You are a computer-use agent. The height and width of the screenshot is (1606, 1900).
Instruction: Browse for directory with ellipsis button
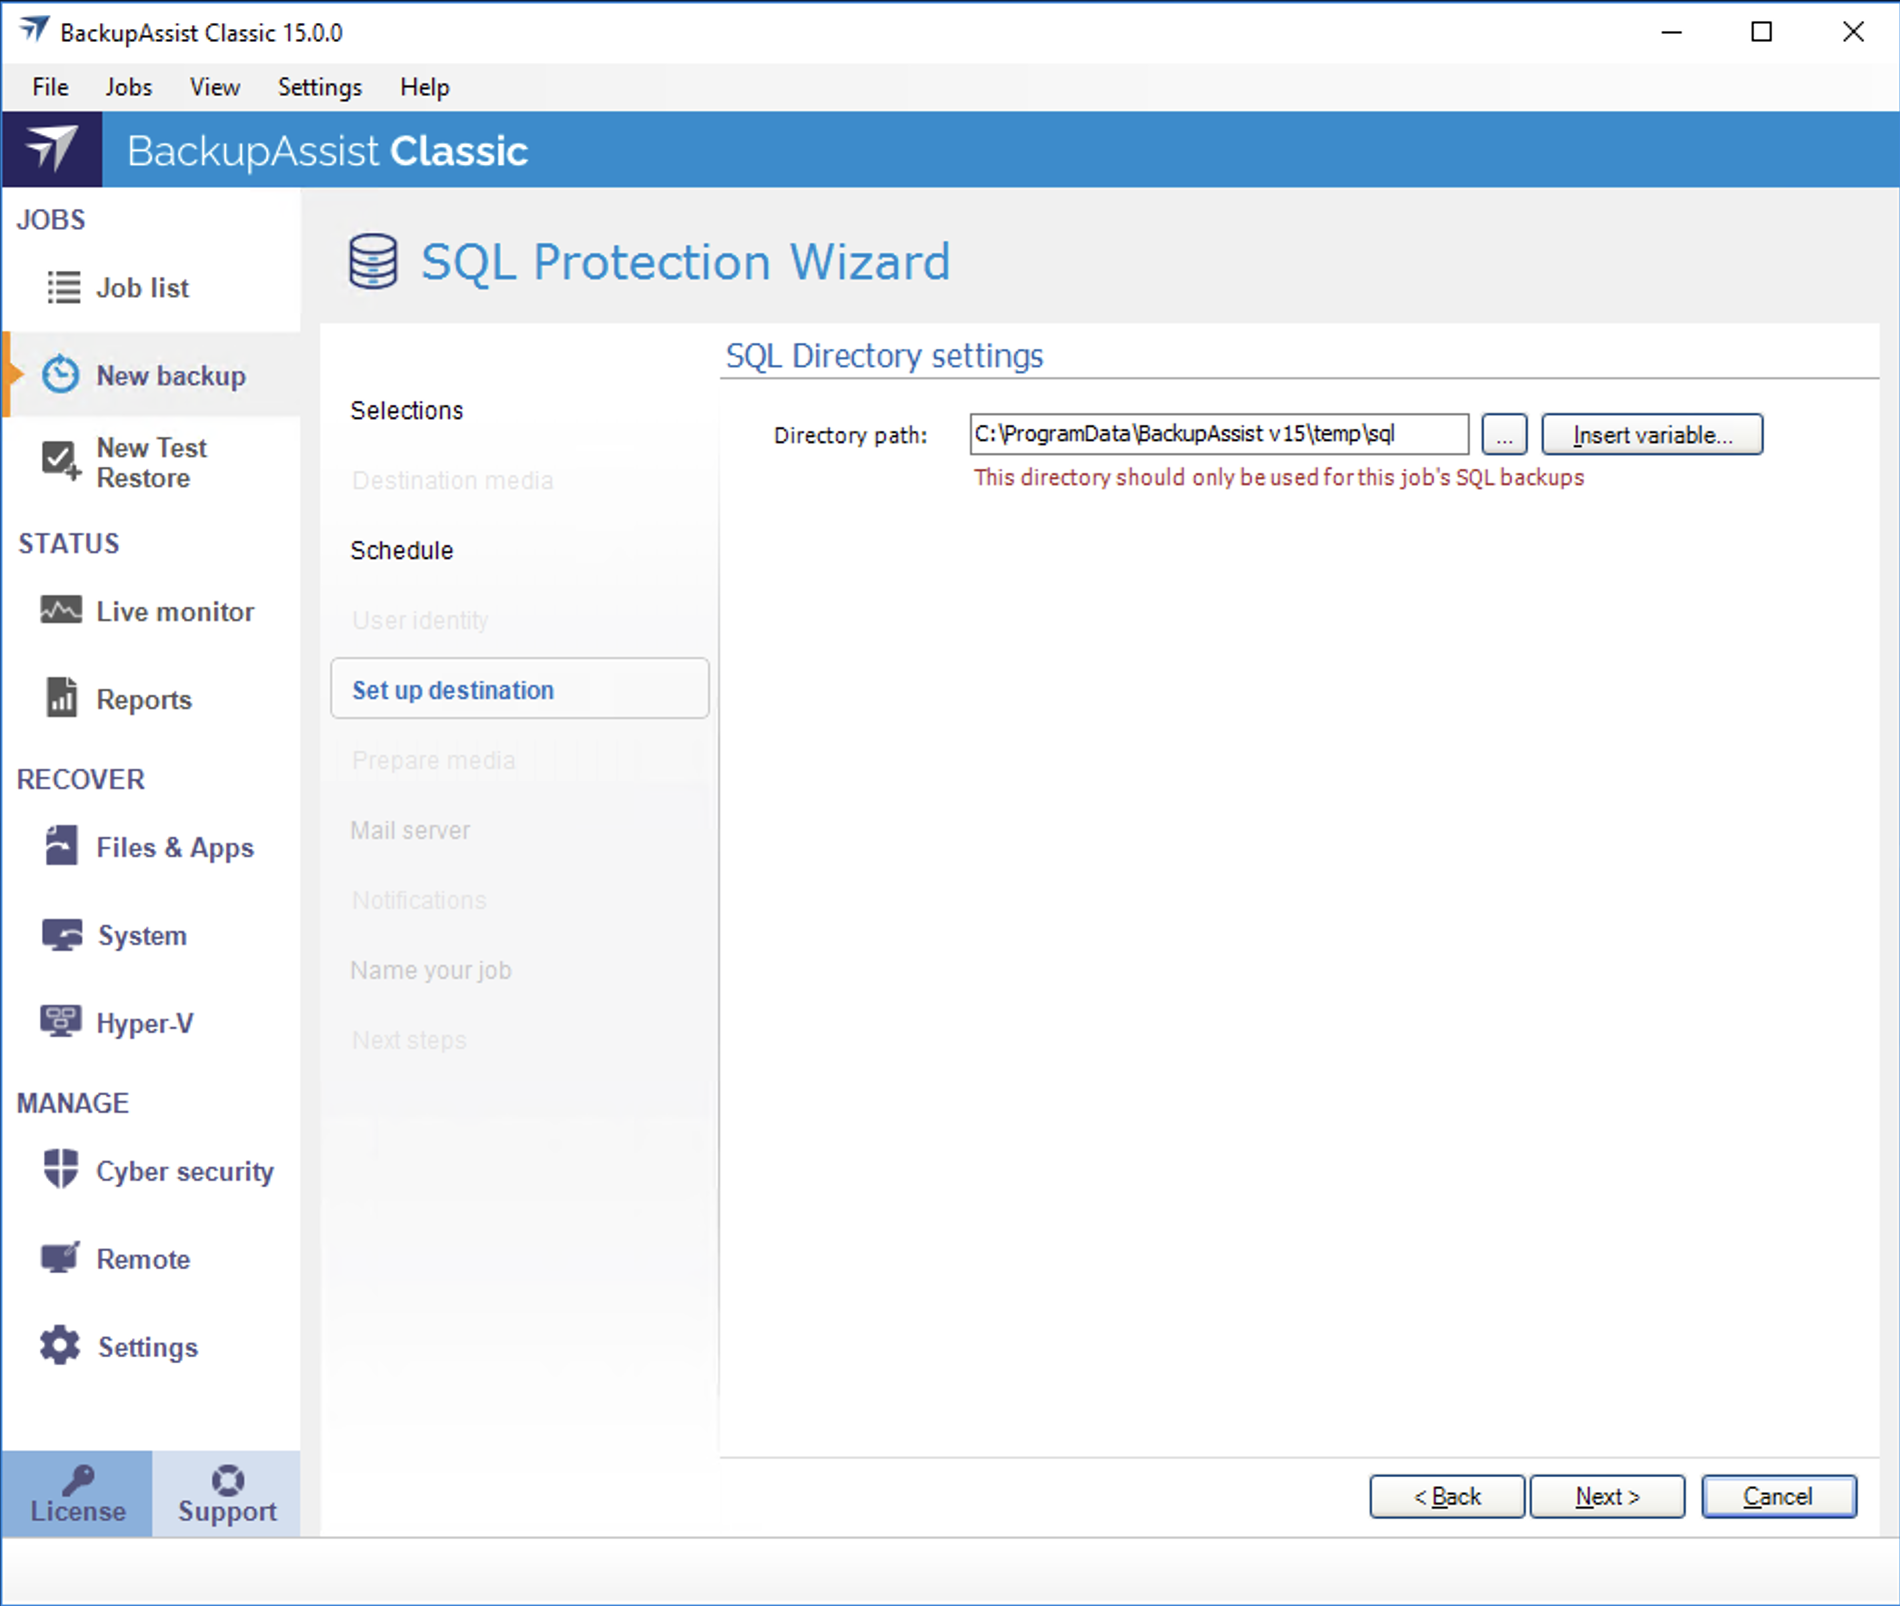(1504, 435)
